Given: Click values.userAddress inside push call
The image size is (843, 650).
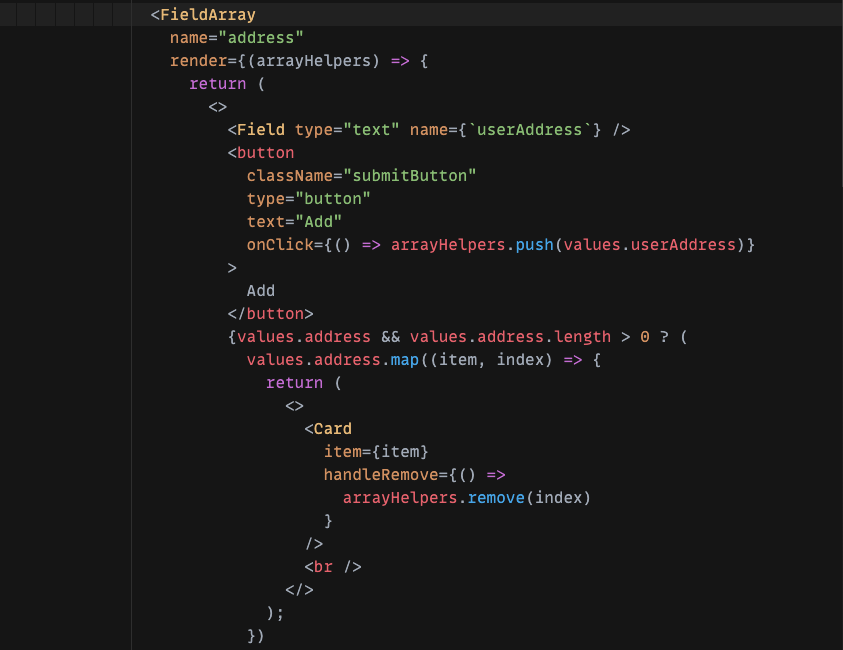Looking at the screenshot, I should click(649, 245).
